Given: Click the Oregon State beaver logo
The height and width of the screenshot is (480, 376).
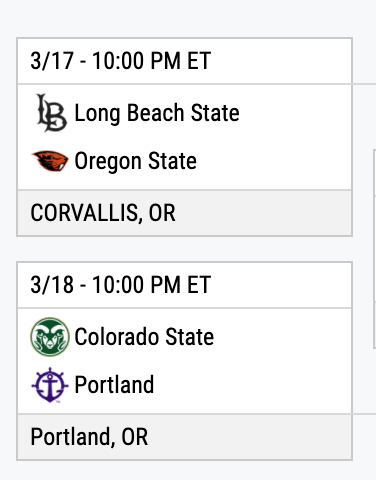Looking at the screenshot, I should point(50,161).
